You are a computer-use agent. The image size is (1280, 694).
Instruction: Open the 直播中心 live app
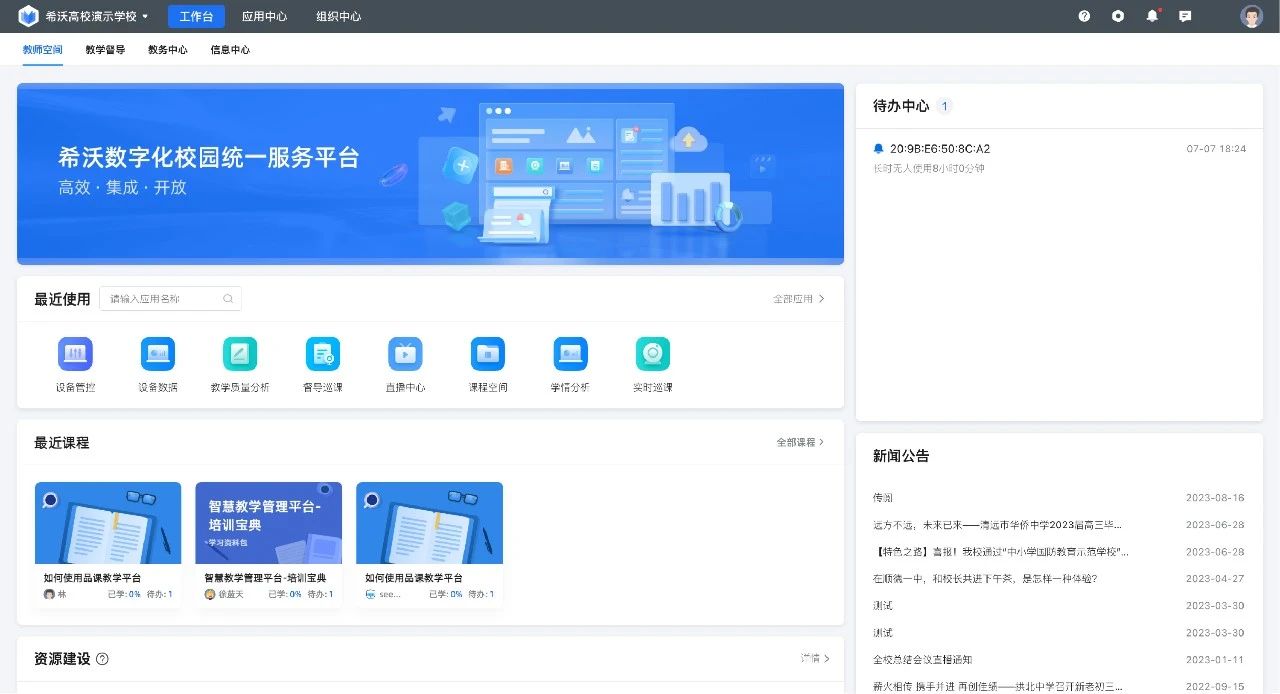pos(405,355)
